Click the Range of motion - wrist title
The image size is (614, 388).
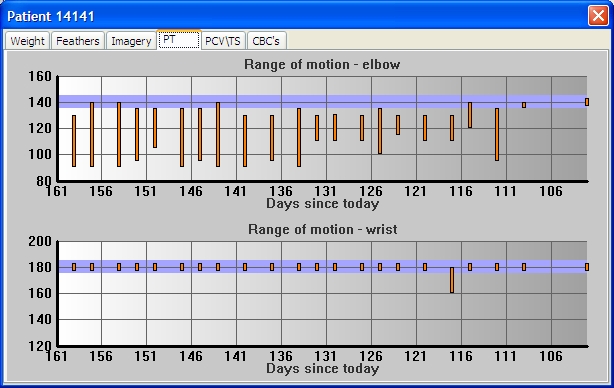323,229
